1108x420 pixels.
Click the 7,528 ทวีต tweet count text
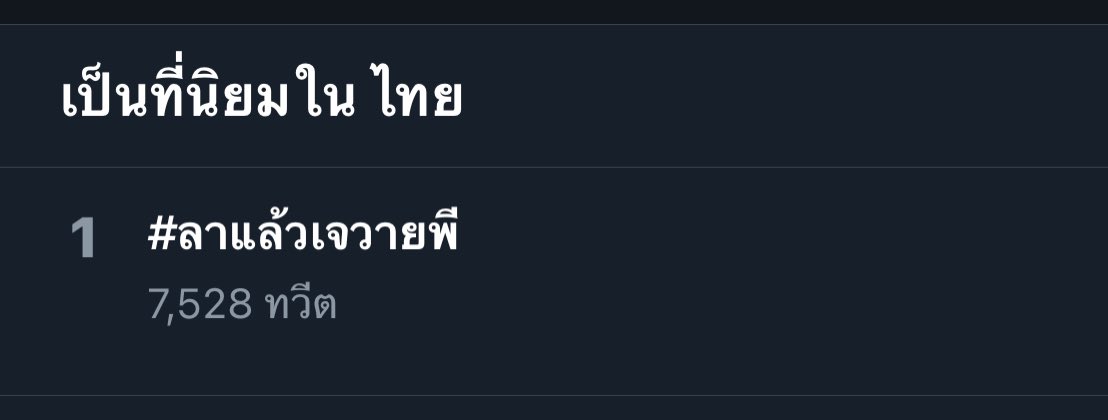pyautogui.click(x=242, y=304)
